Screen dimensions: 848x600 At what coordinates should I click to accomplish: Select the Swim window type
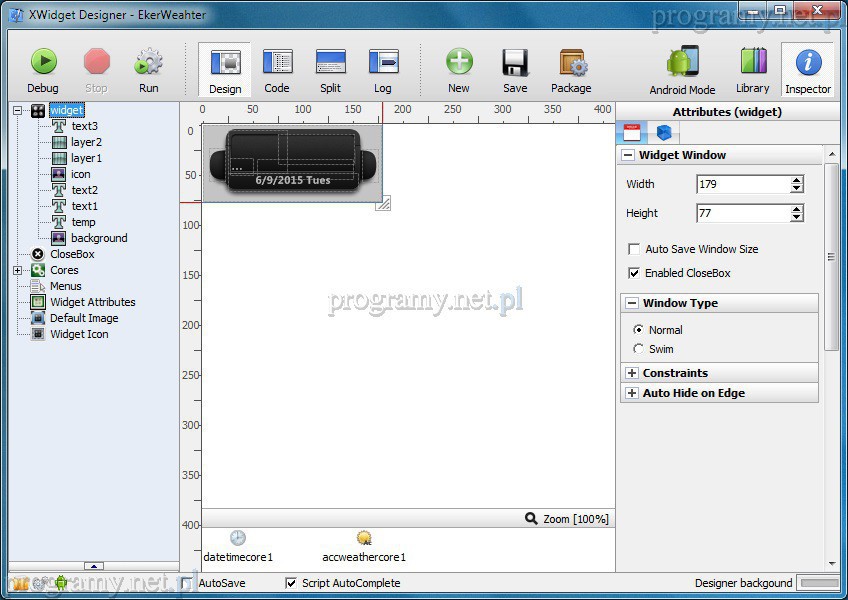point(639,349)
